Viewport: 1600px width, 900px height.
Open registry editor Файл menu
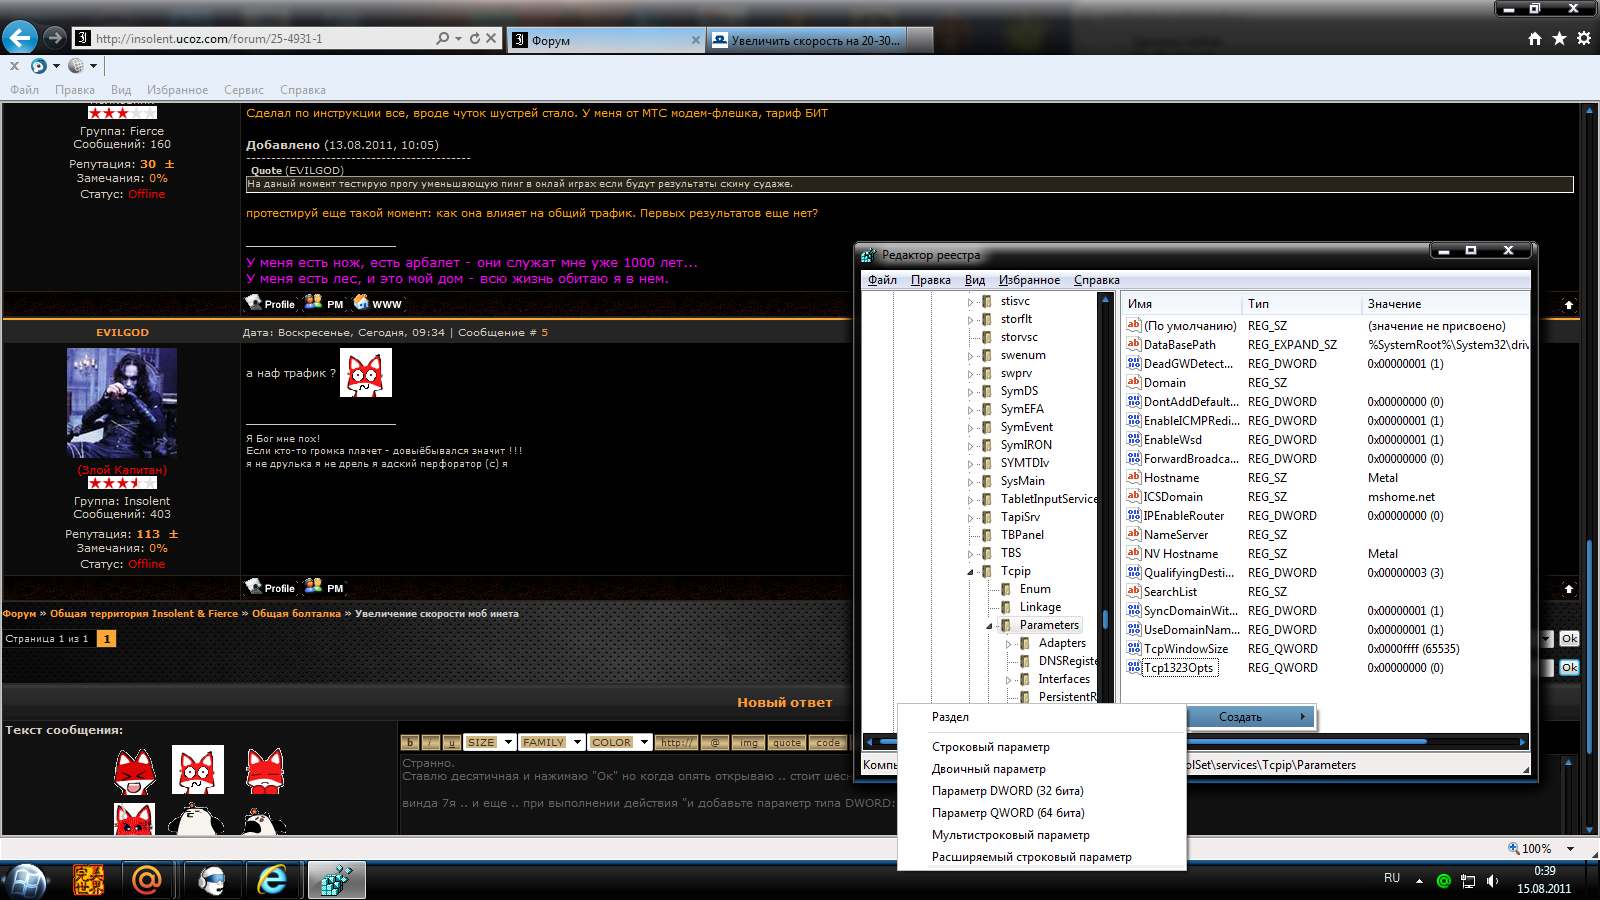(x=882, y=280)
